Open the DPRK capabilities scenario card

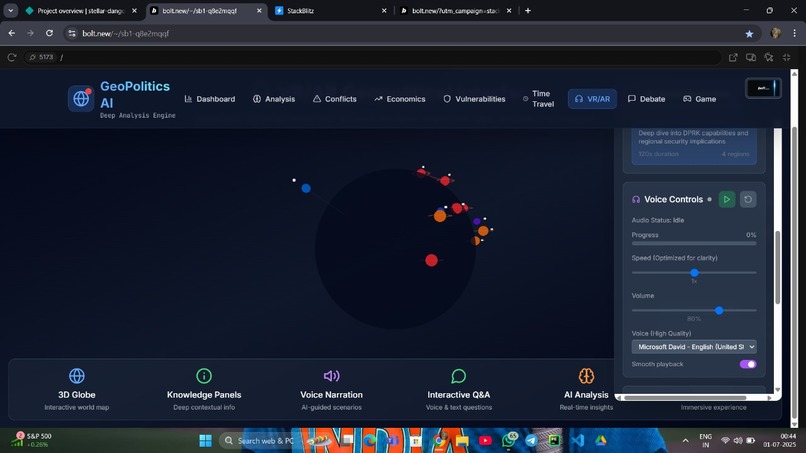(x=694, y=146)
